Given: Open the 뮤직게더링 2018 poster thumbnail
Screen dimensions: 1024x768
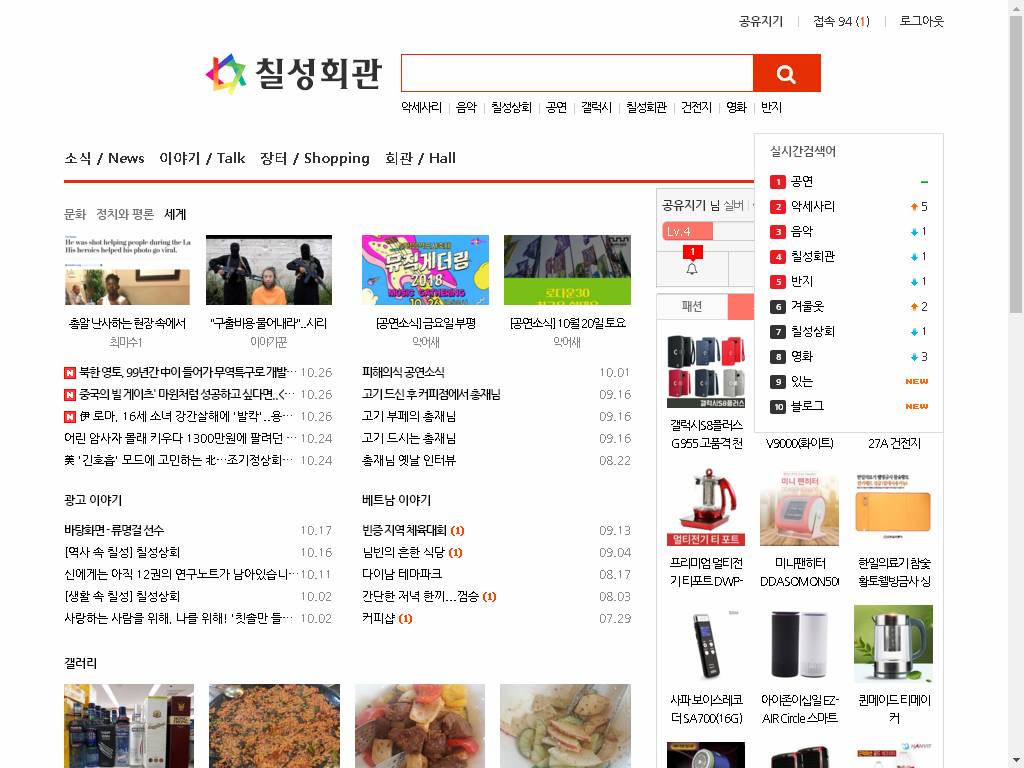Looking at the screenshot, I should 425,270.
